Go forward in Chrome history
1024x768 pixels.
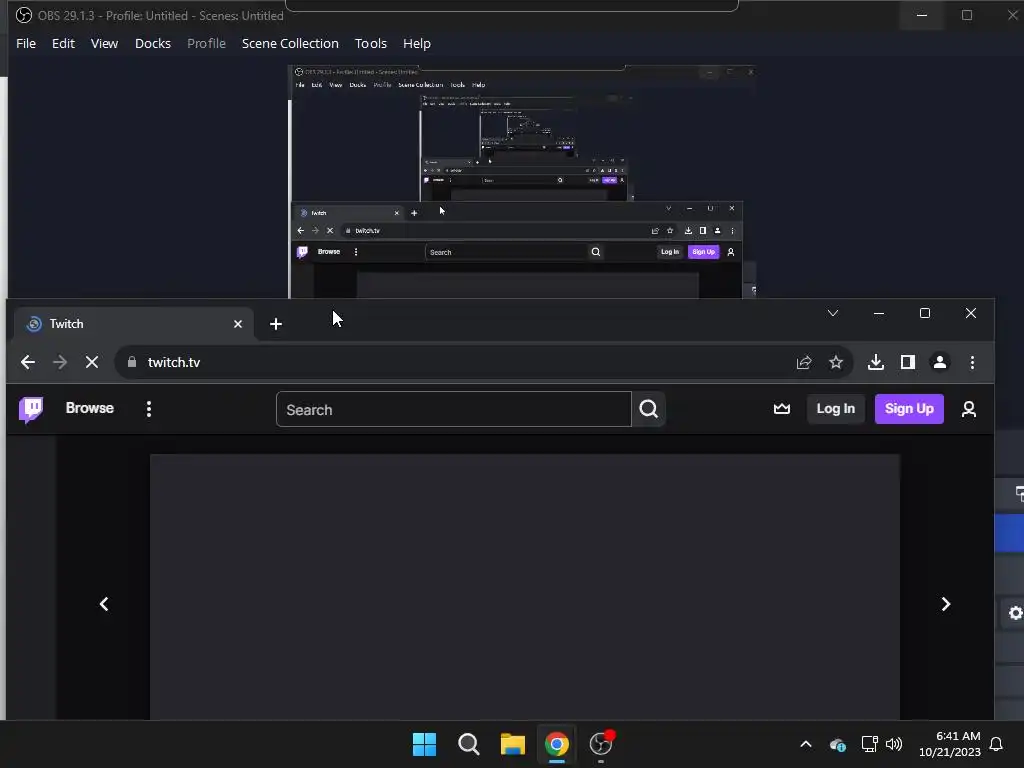[60, 362]
